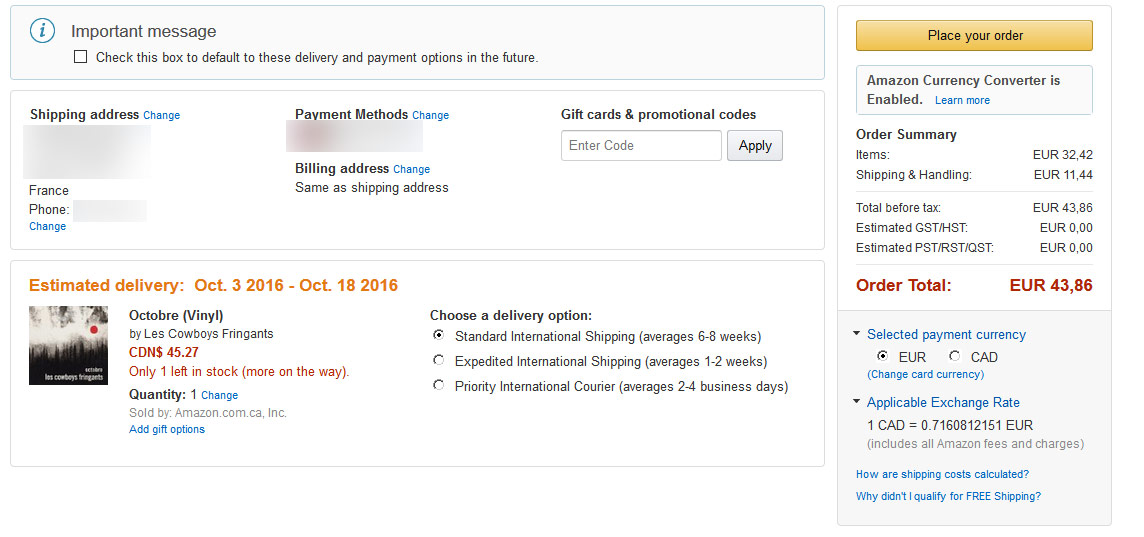Image resolution: width=1144 pixels, height=537 pixels.
Task: Choose Expedited International Shipping option
Action: pos(438,360)
